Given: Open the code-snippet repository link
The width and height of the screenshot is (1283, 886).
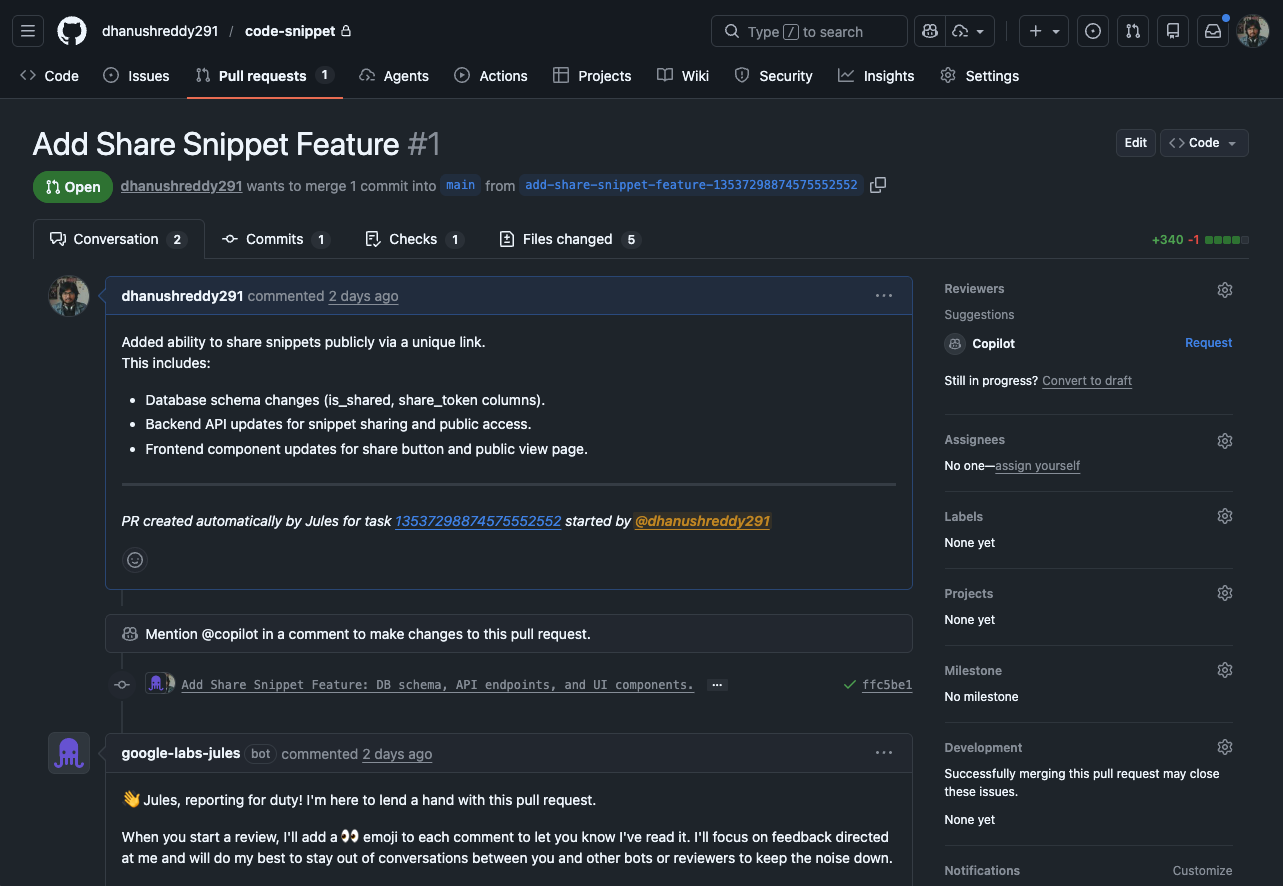Looking at the screenshot, I should pos(290,31).
